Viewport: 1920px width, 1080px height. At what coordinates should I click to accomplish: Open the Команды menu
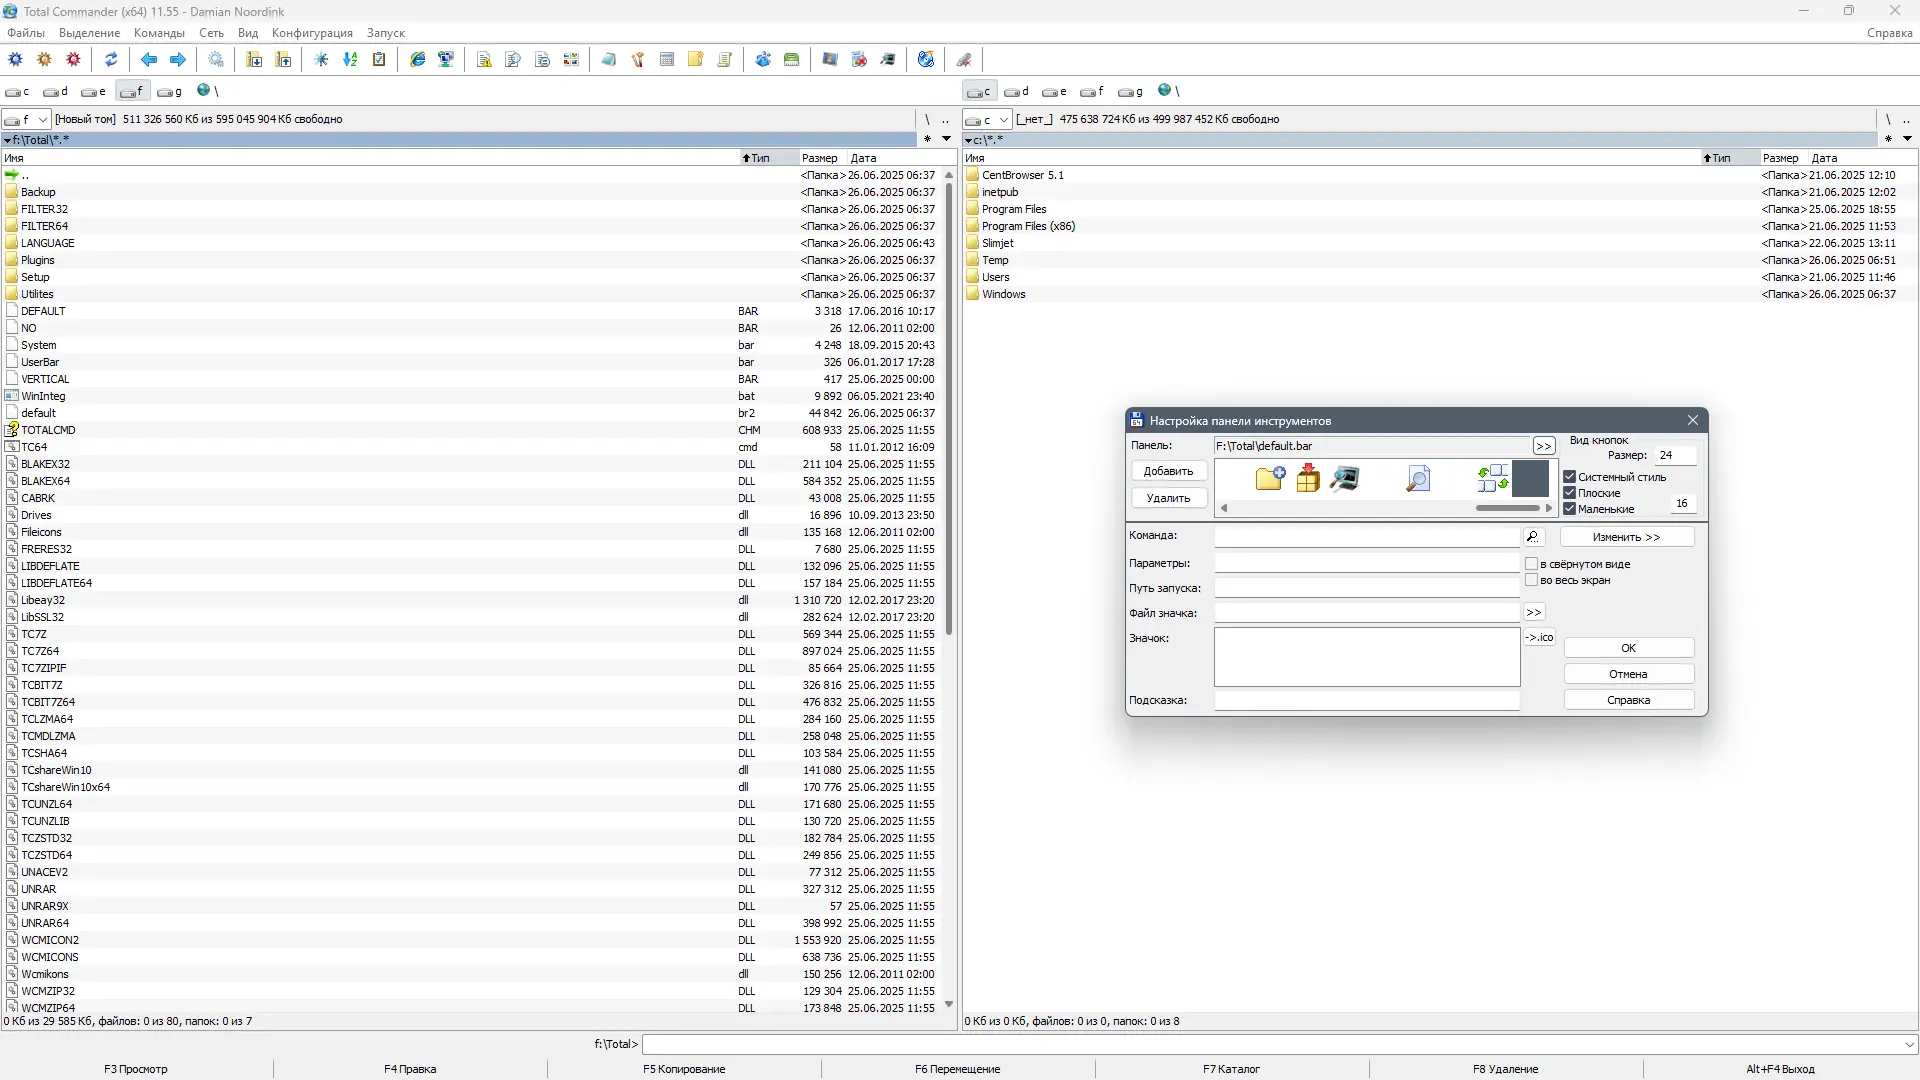pos(159,33)
